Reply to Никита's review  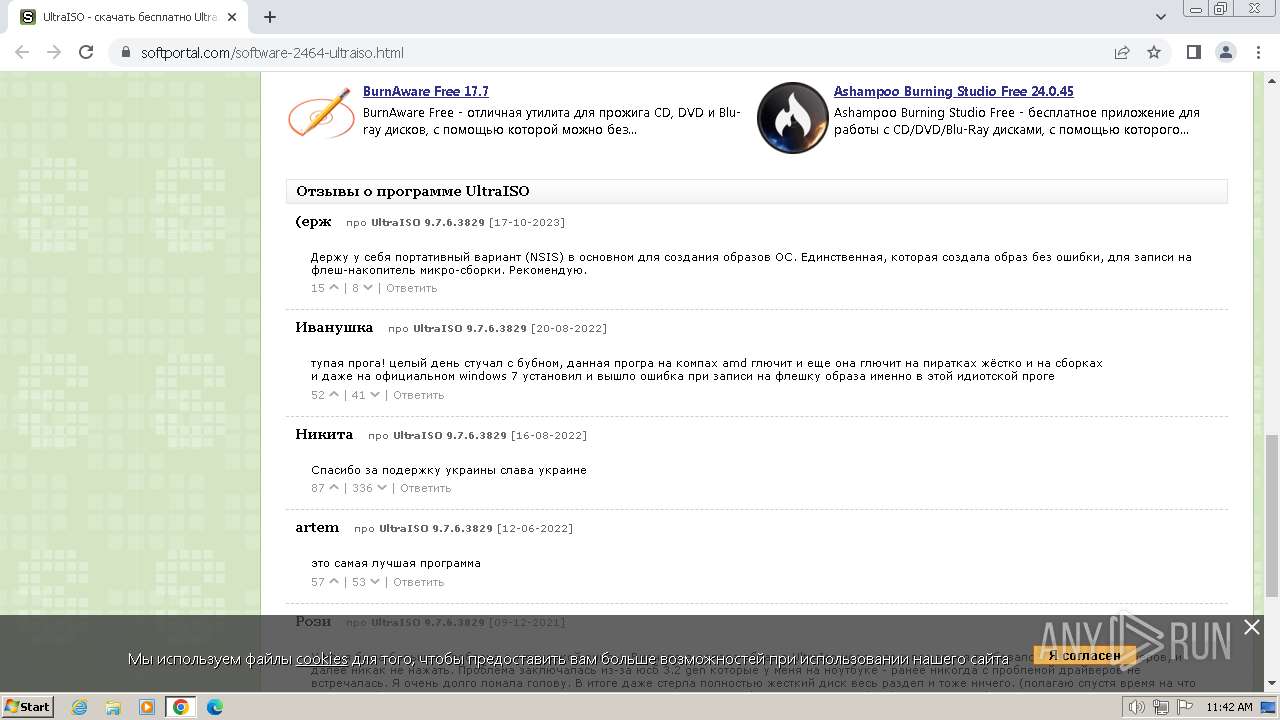click(426, 488)
